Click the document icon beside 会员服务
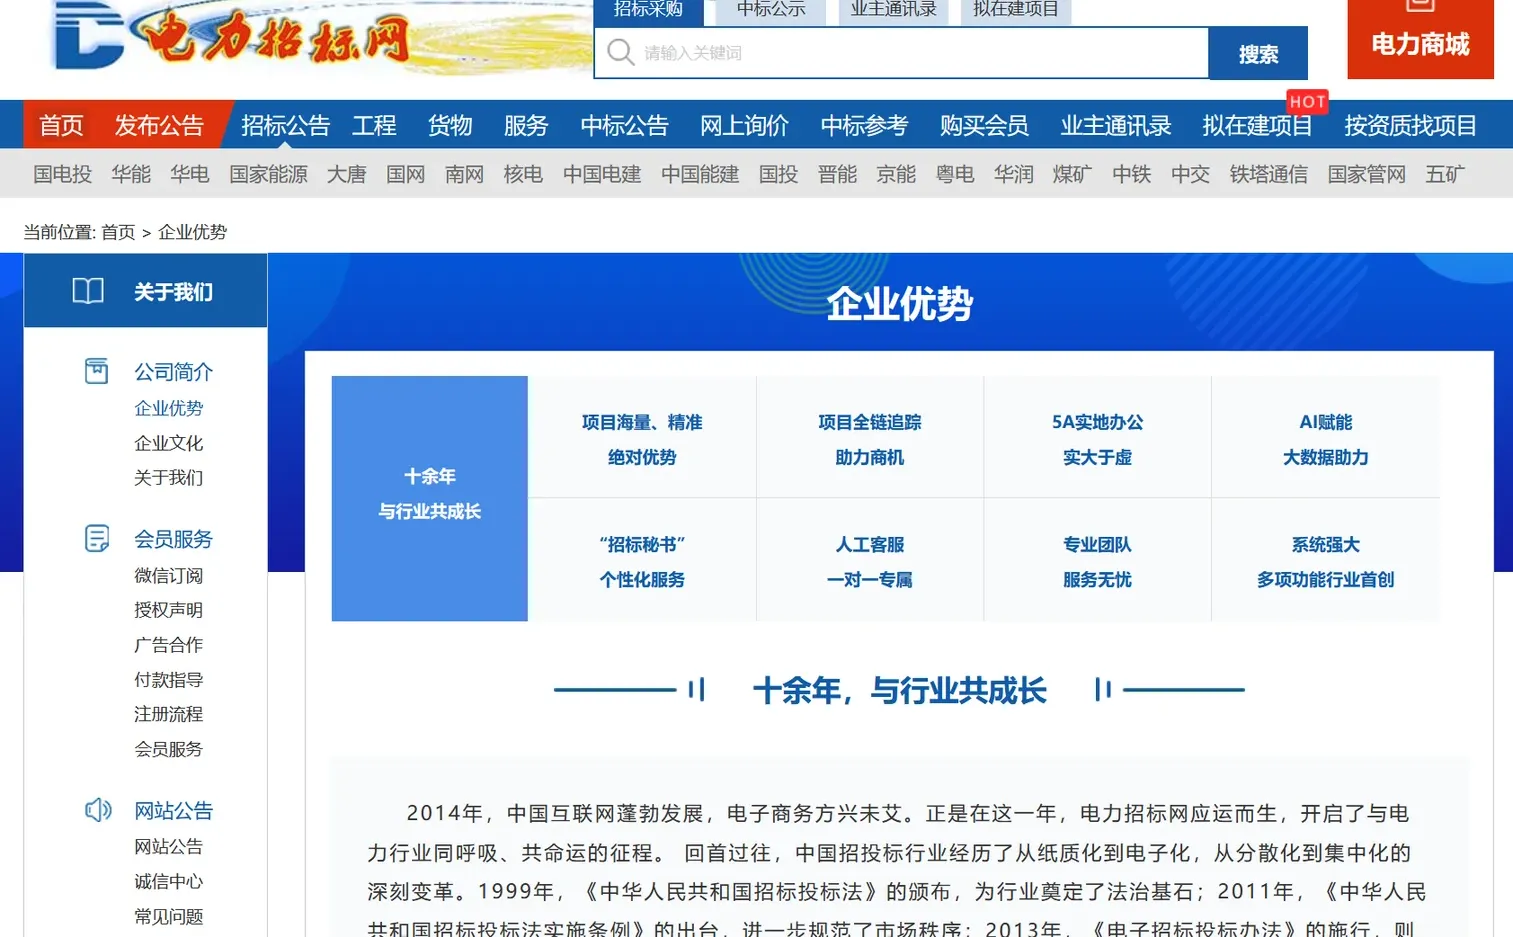The image size is (1513, 937). (x=96, y=537)
